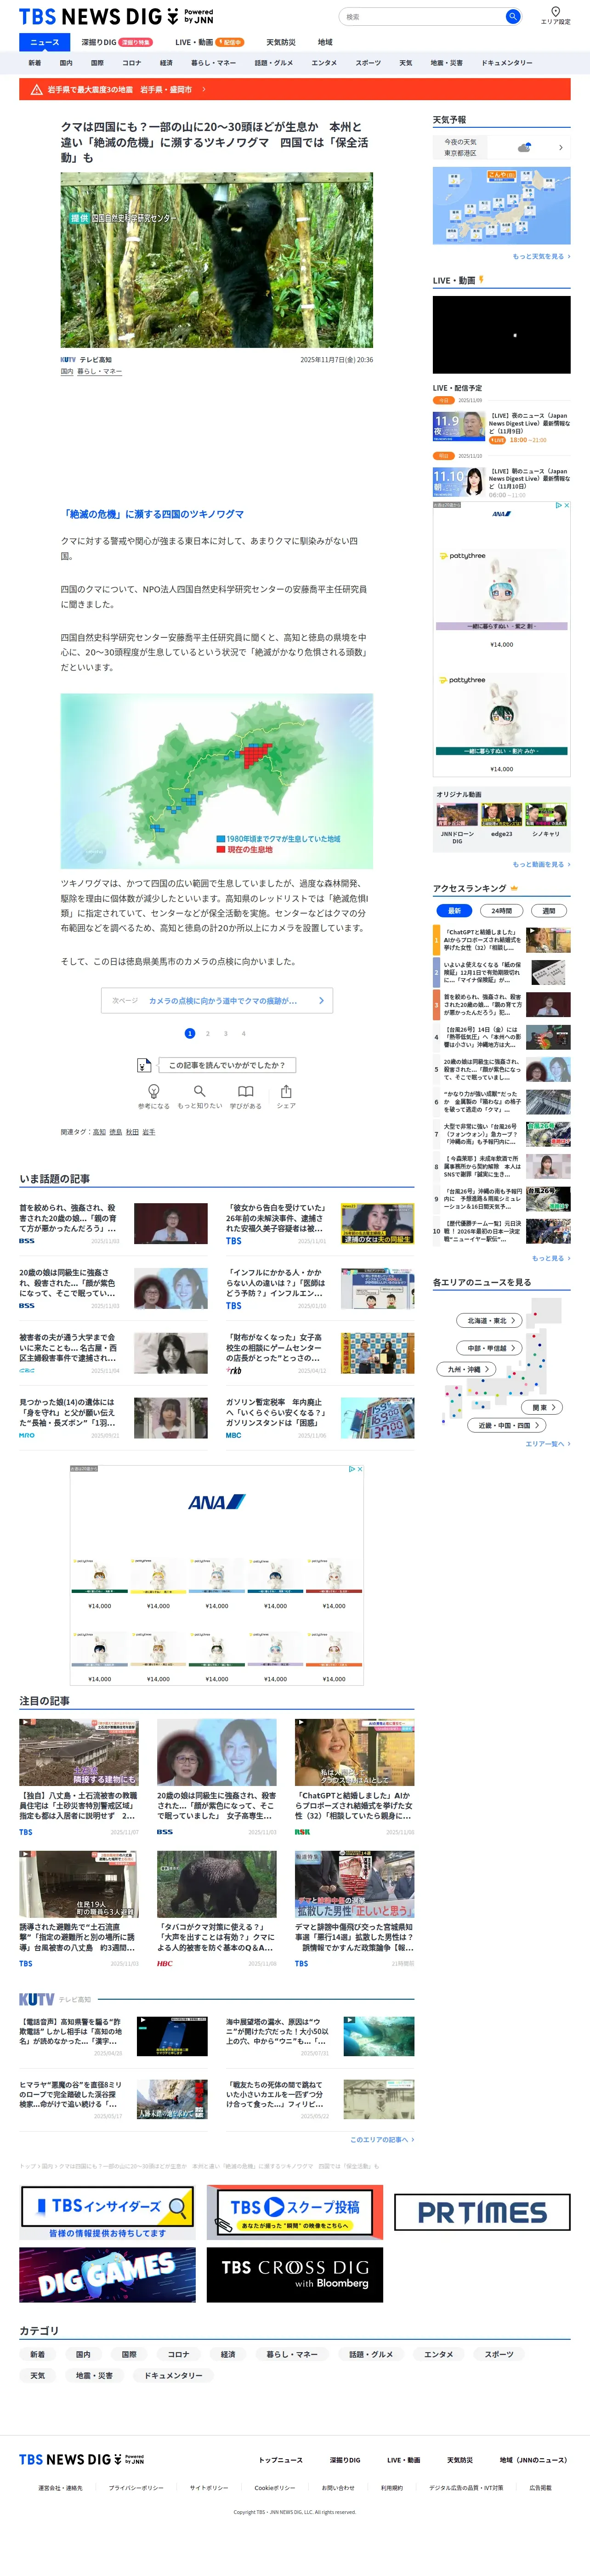Close the ANA sidebar ad via X icon
Image resolution: width=590 pixels, height=2576 pixels.
tap(566, 505)
